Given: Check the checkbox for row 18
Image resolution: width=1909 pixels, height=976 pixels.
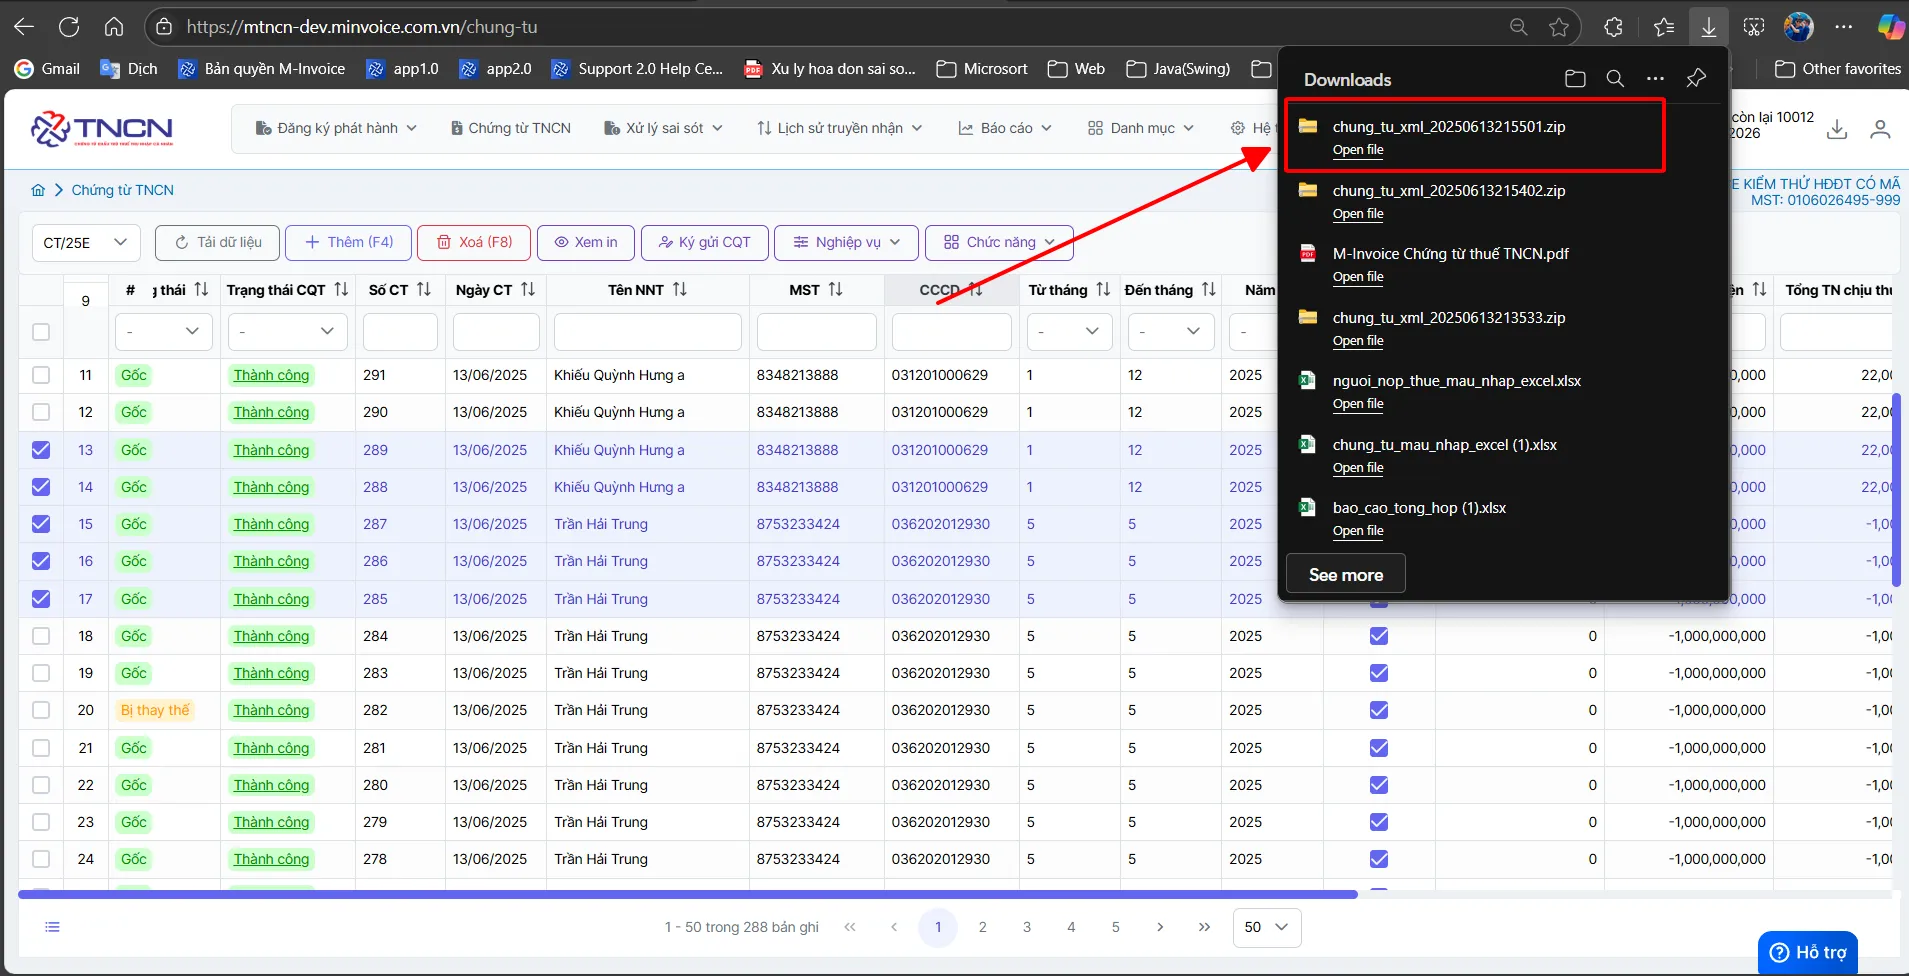Looking at the screenshot, I should [x=41, y=636].
